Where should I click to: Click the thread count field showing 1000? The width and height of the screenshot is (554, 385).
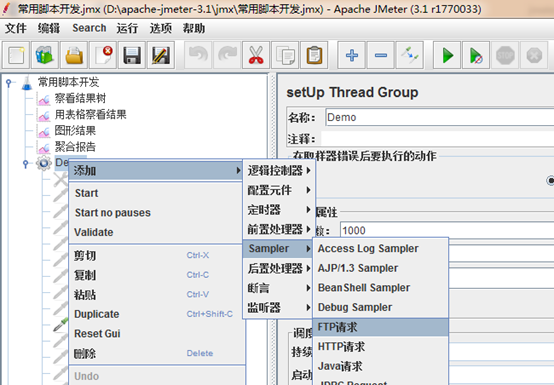coord(447,230)
